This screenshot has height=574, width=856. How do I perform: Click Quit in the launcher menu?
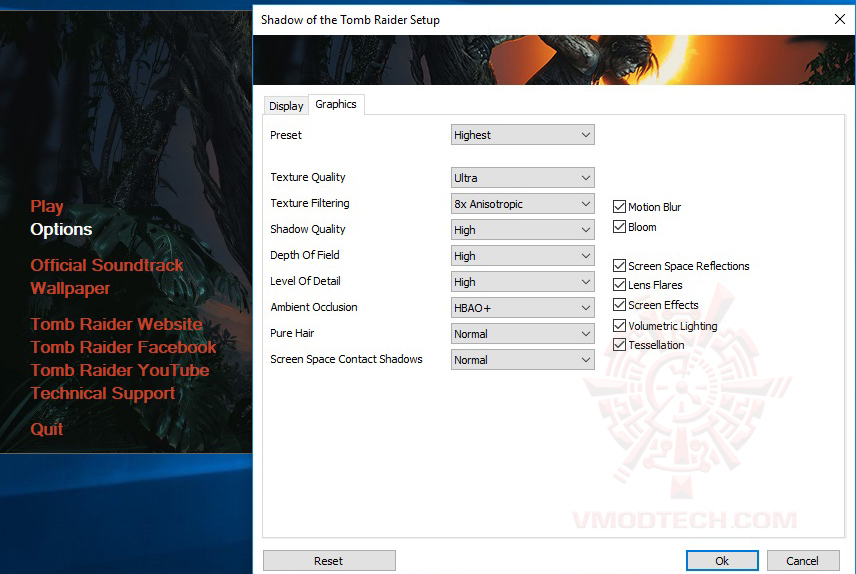[x=47, y=429]
